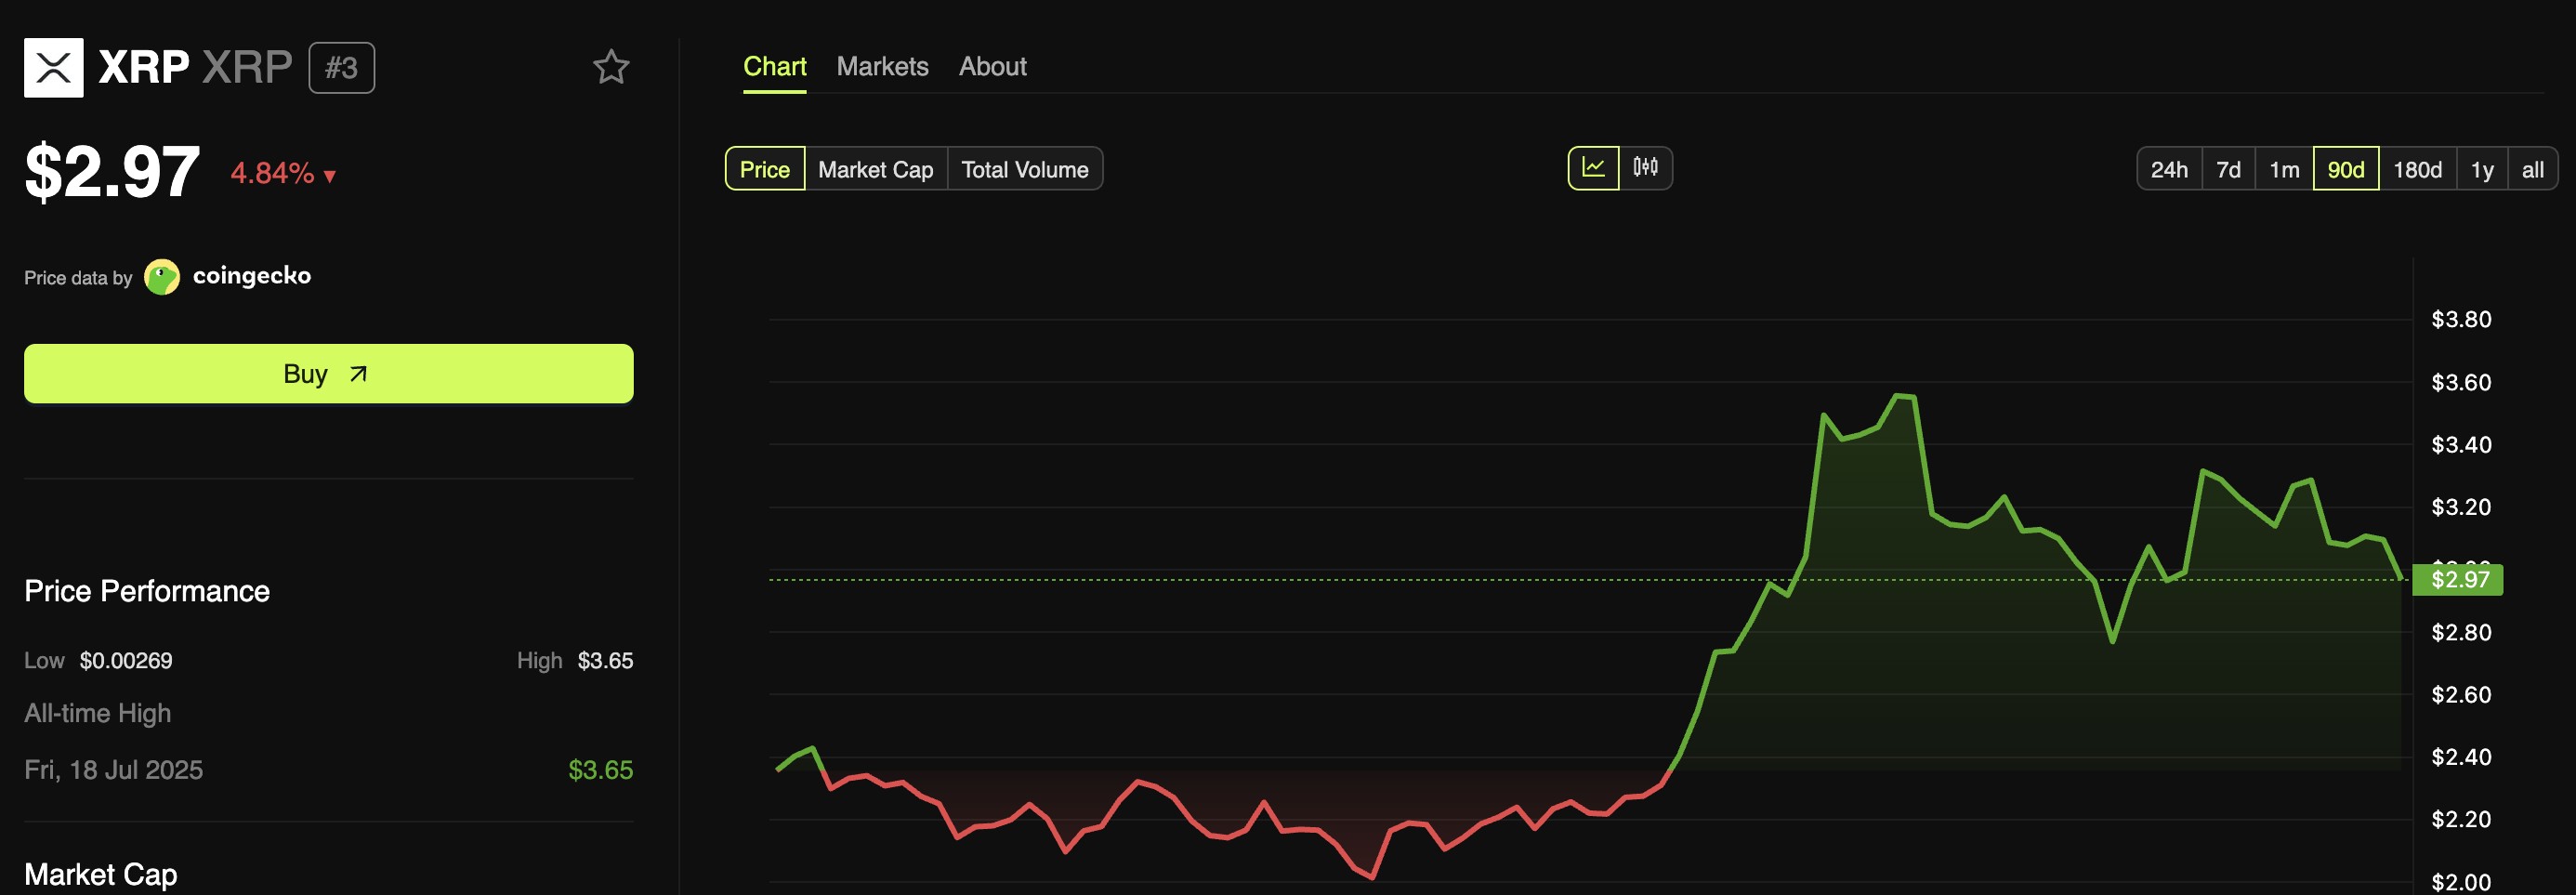Click the Fri, 18 Jul 2025 date
Screen dimensions: 2576x895
pos(113,769)
